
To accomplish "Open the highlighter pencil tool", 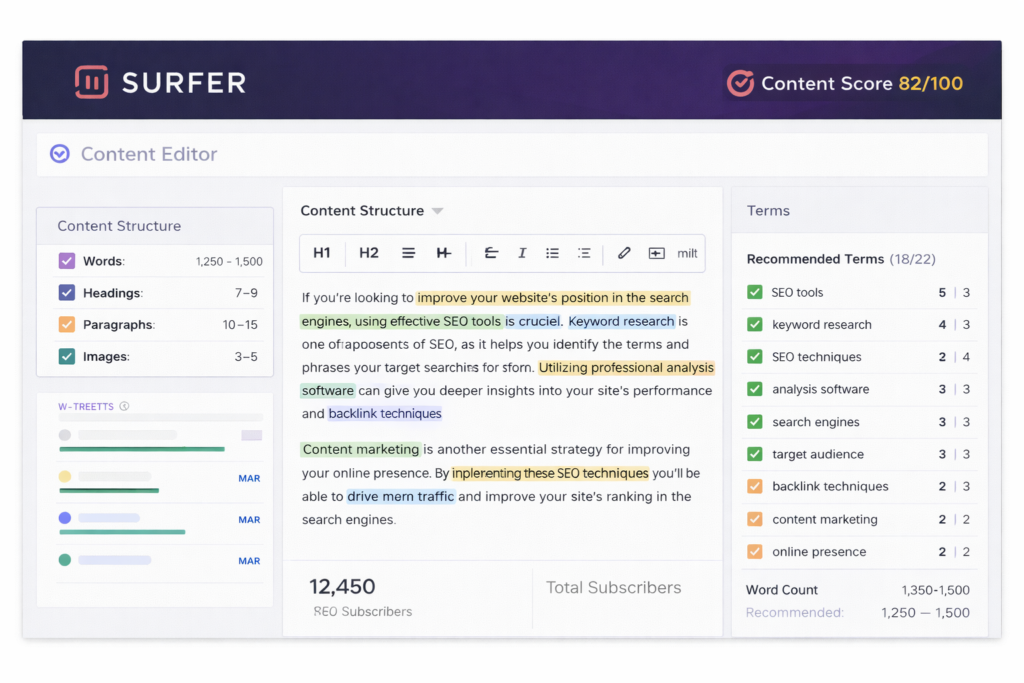I will coord(624,253).
